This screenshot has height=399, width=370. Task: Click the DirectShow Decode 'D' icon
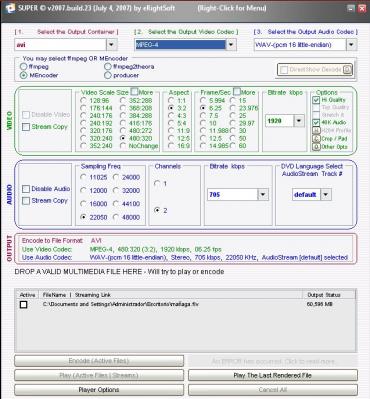pos(347,69)
